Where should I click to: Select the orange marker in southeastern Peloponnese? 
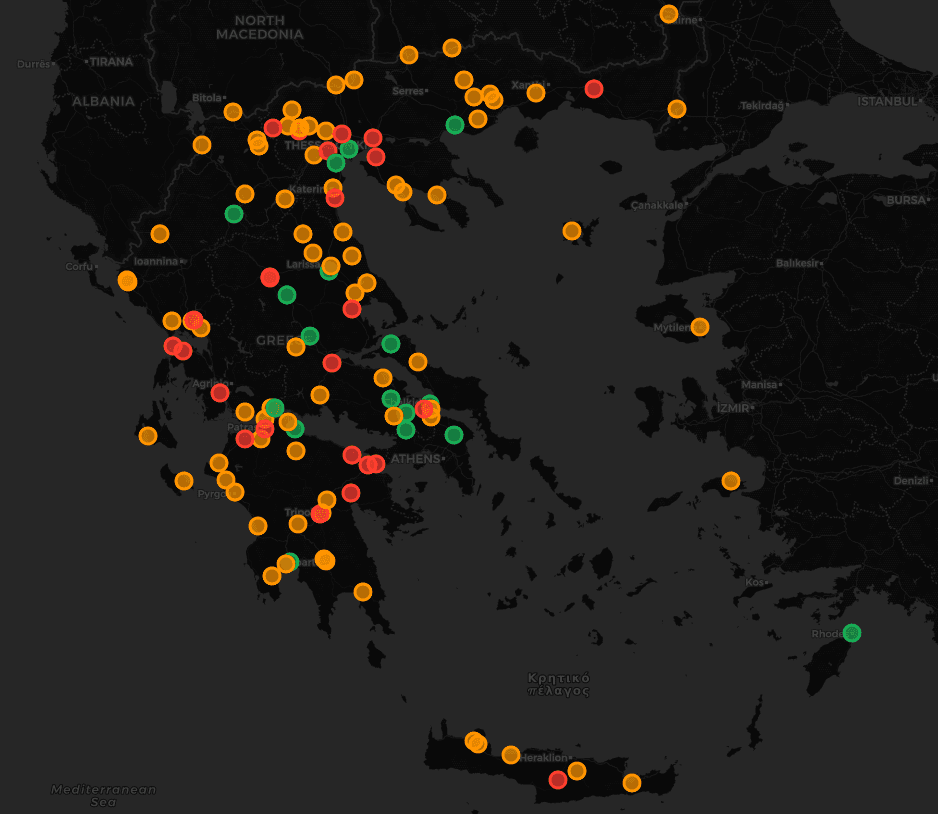pos(363,592)
